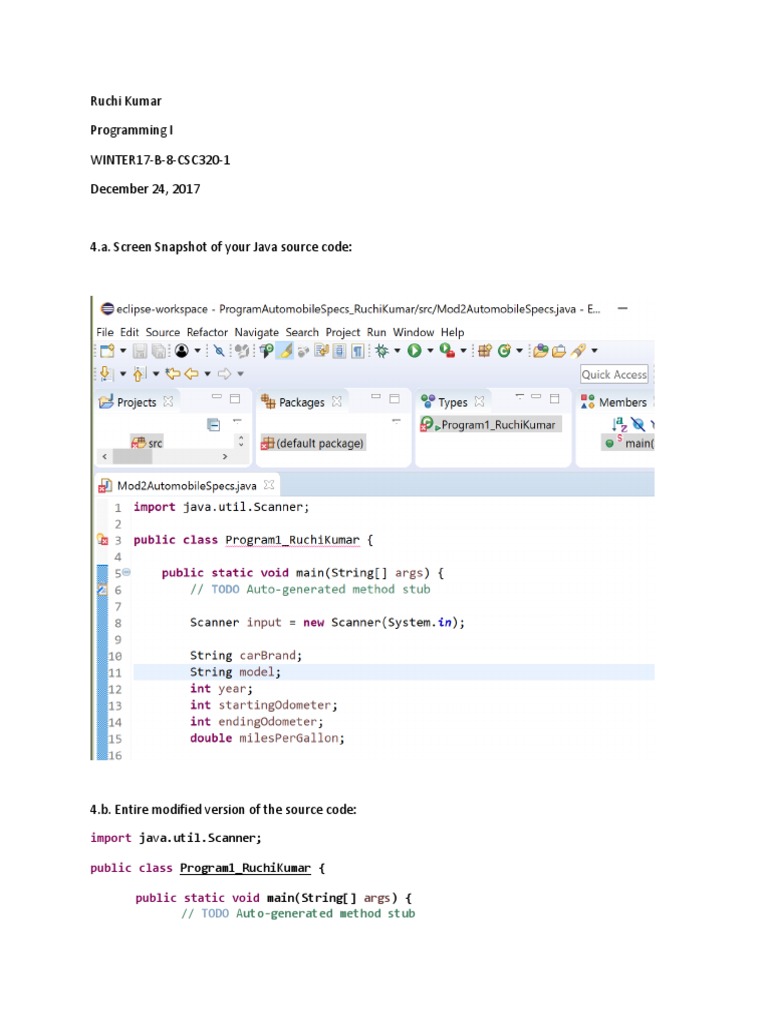The image size is (768, 1024).
Task: Open the dropdown arrow next to Run button
Action: [x=430, y=351]
